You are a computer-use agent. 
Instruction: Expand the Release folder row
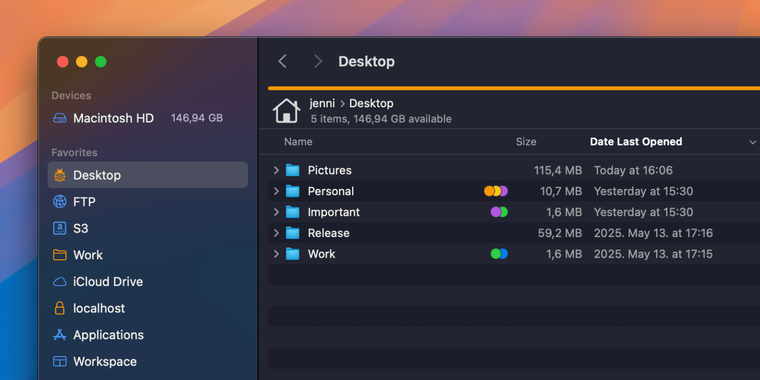click(276, 233)
